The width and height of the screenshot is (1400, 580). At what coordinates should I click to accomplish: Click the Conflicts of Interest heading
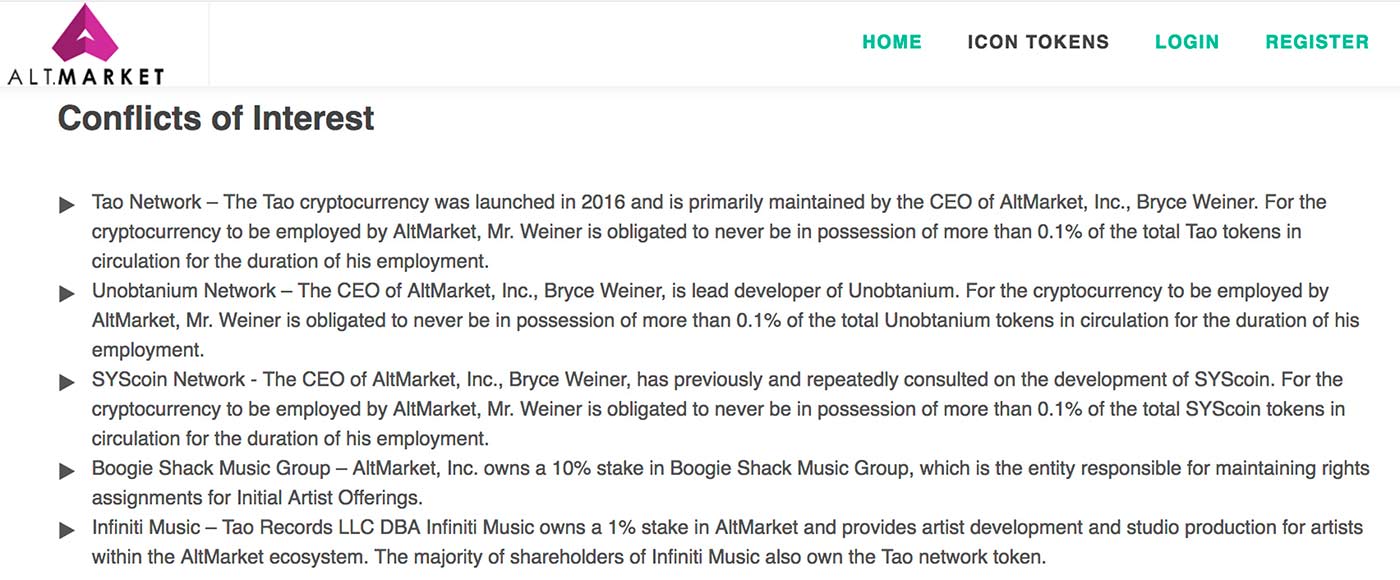tap(216, 118)
